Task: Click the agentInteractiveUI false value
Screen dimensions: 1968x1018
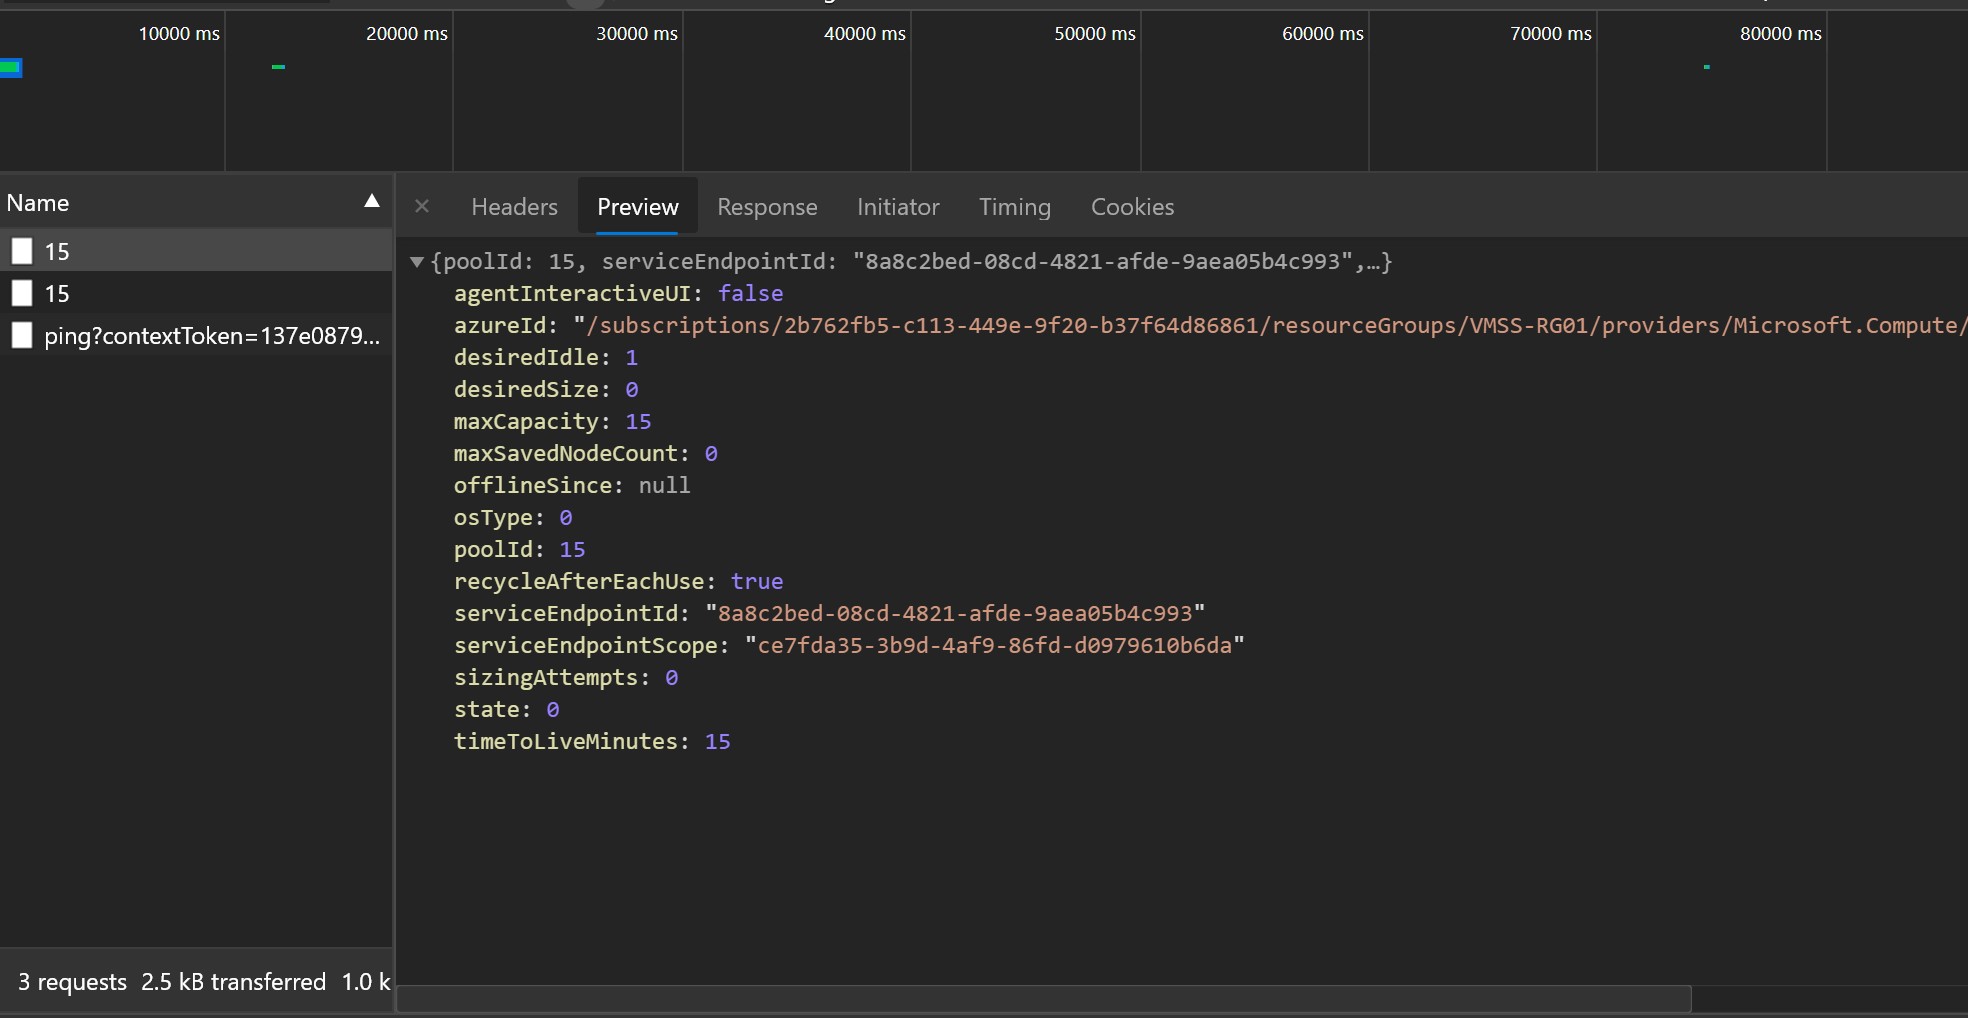Action: tap(750, 293)
